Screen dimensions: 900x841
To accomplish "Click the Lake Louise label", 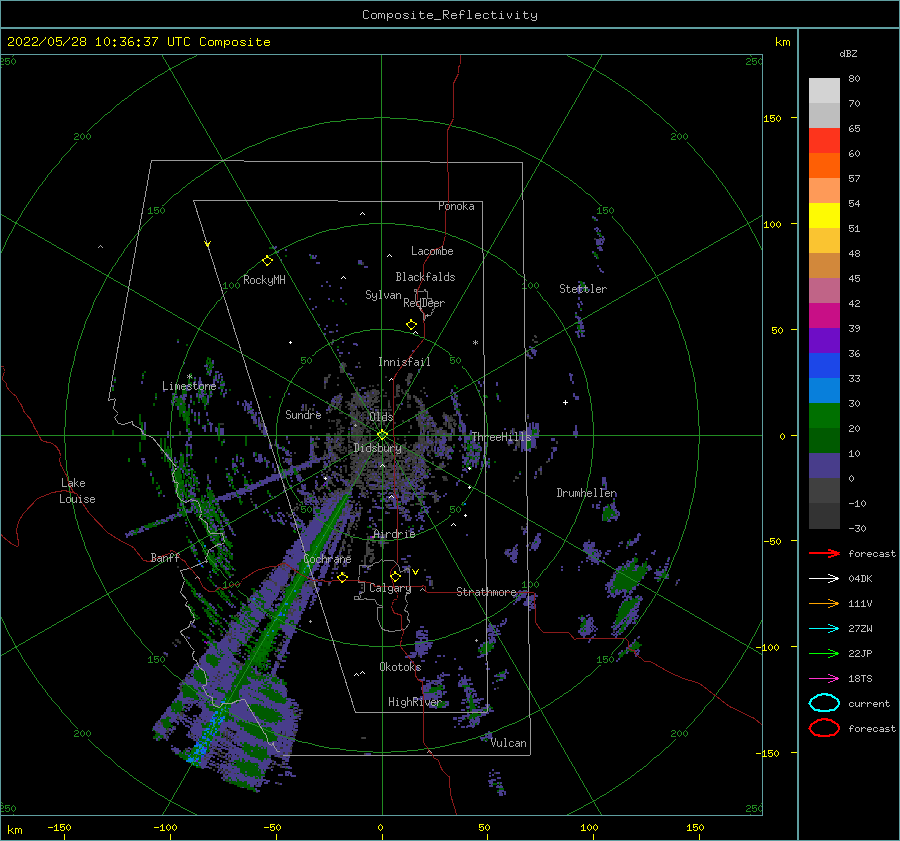I will tap(77, 491).
